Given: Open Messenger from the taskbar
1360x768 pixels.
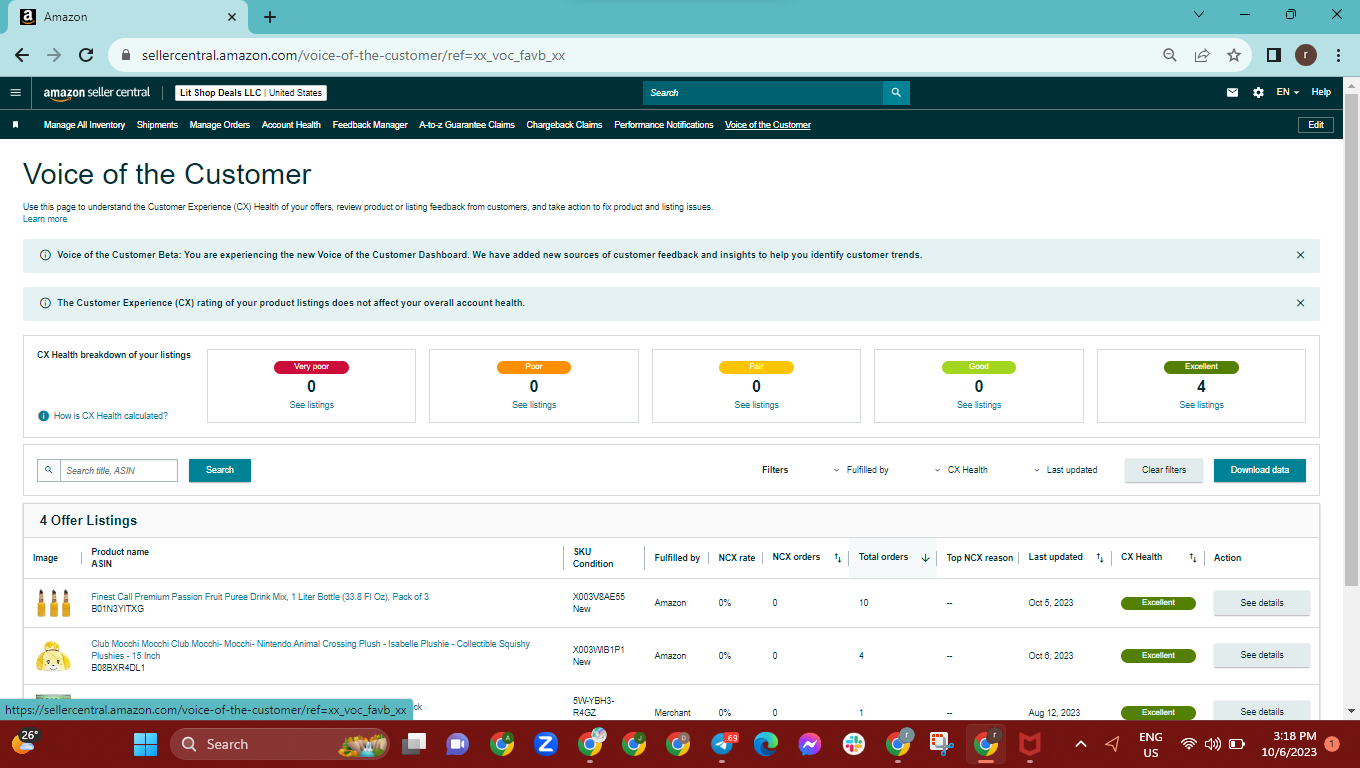Looking at the screenshot, I should coord(810,744).
